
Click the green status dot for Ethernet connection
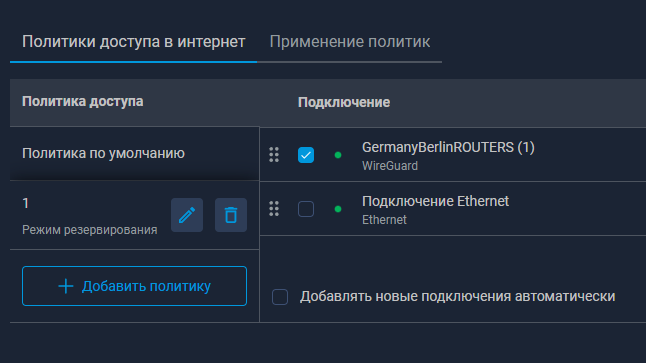338,209
